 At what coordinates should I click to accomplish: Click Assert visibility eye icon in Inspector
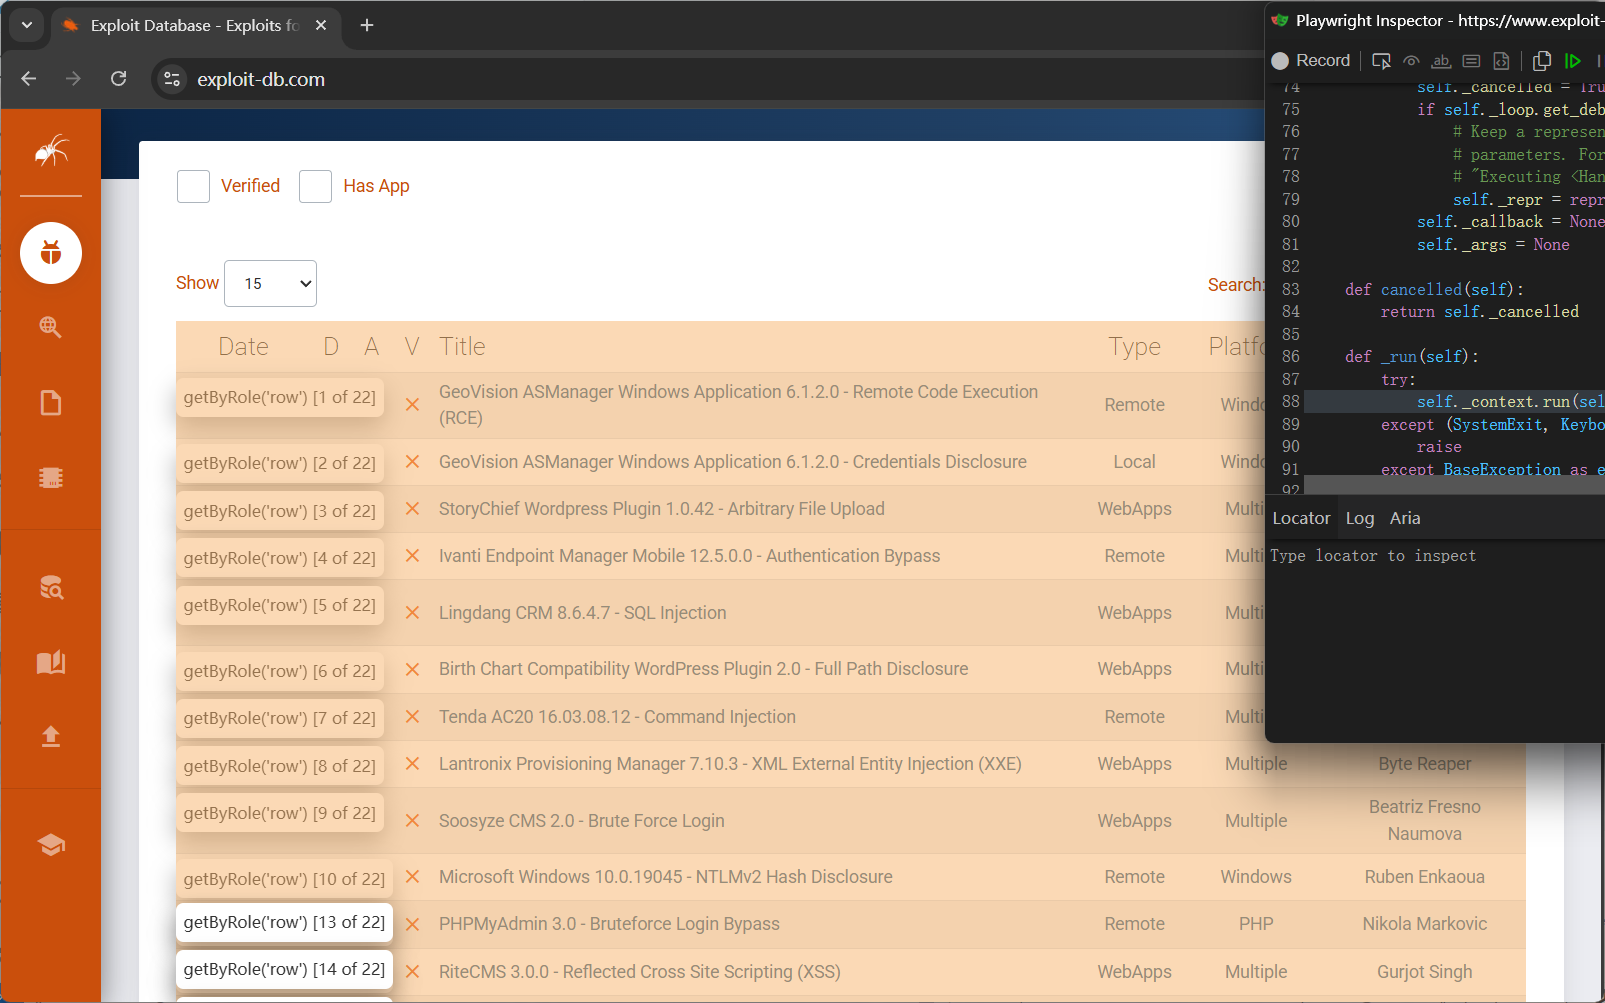coord(1411,61)
